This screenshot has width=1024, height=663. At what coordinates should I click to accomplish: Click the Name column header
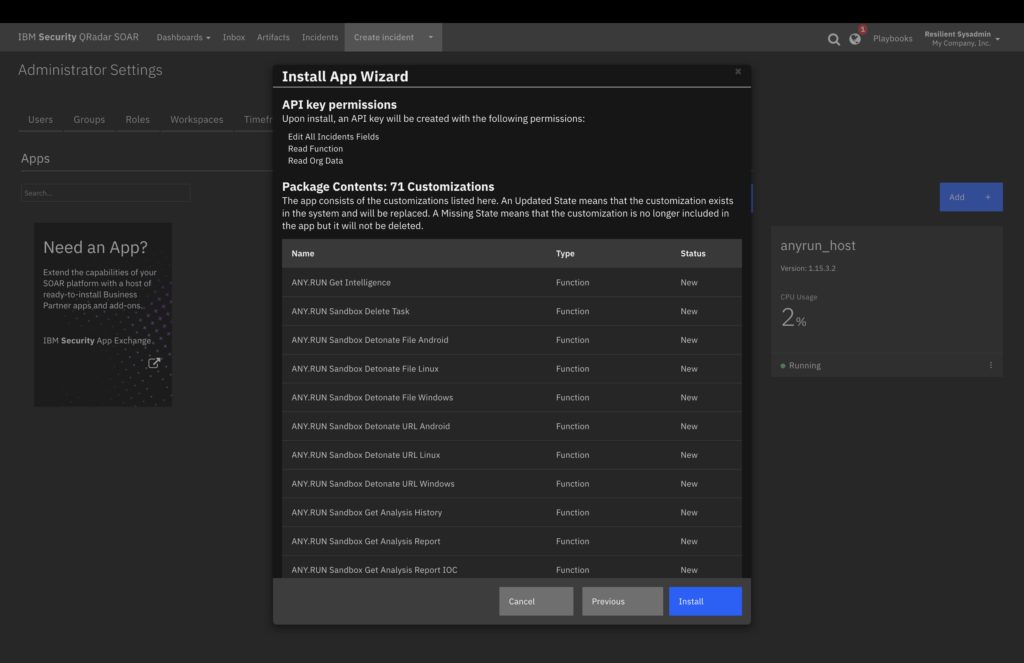pyautogui.click(x=303, y=254)
